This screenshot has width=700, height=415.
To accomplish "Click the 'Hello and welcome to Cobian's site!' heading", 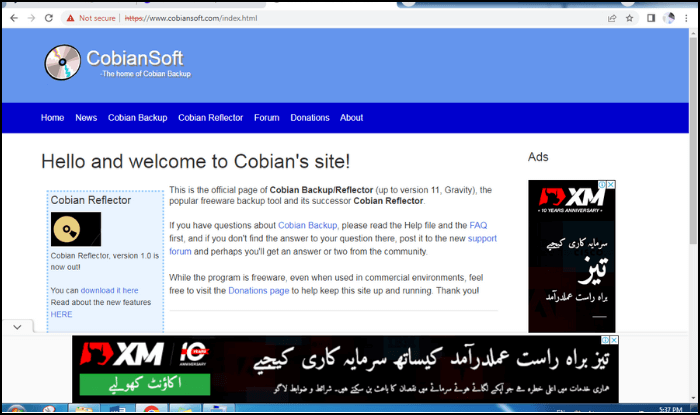I will (x=196, y=162).
